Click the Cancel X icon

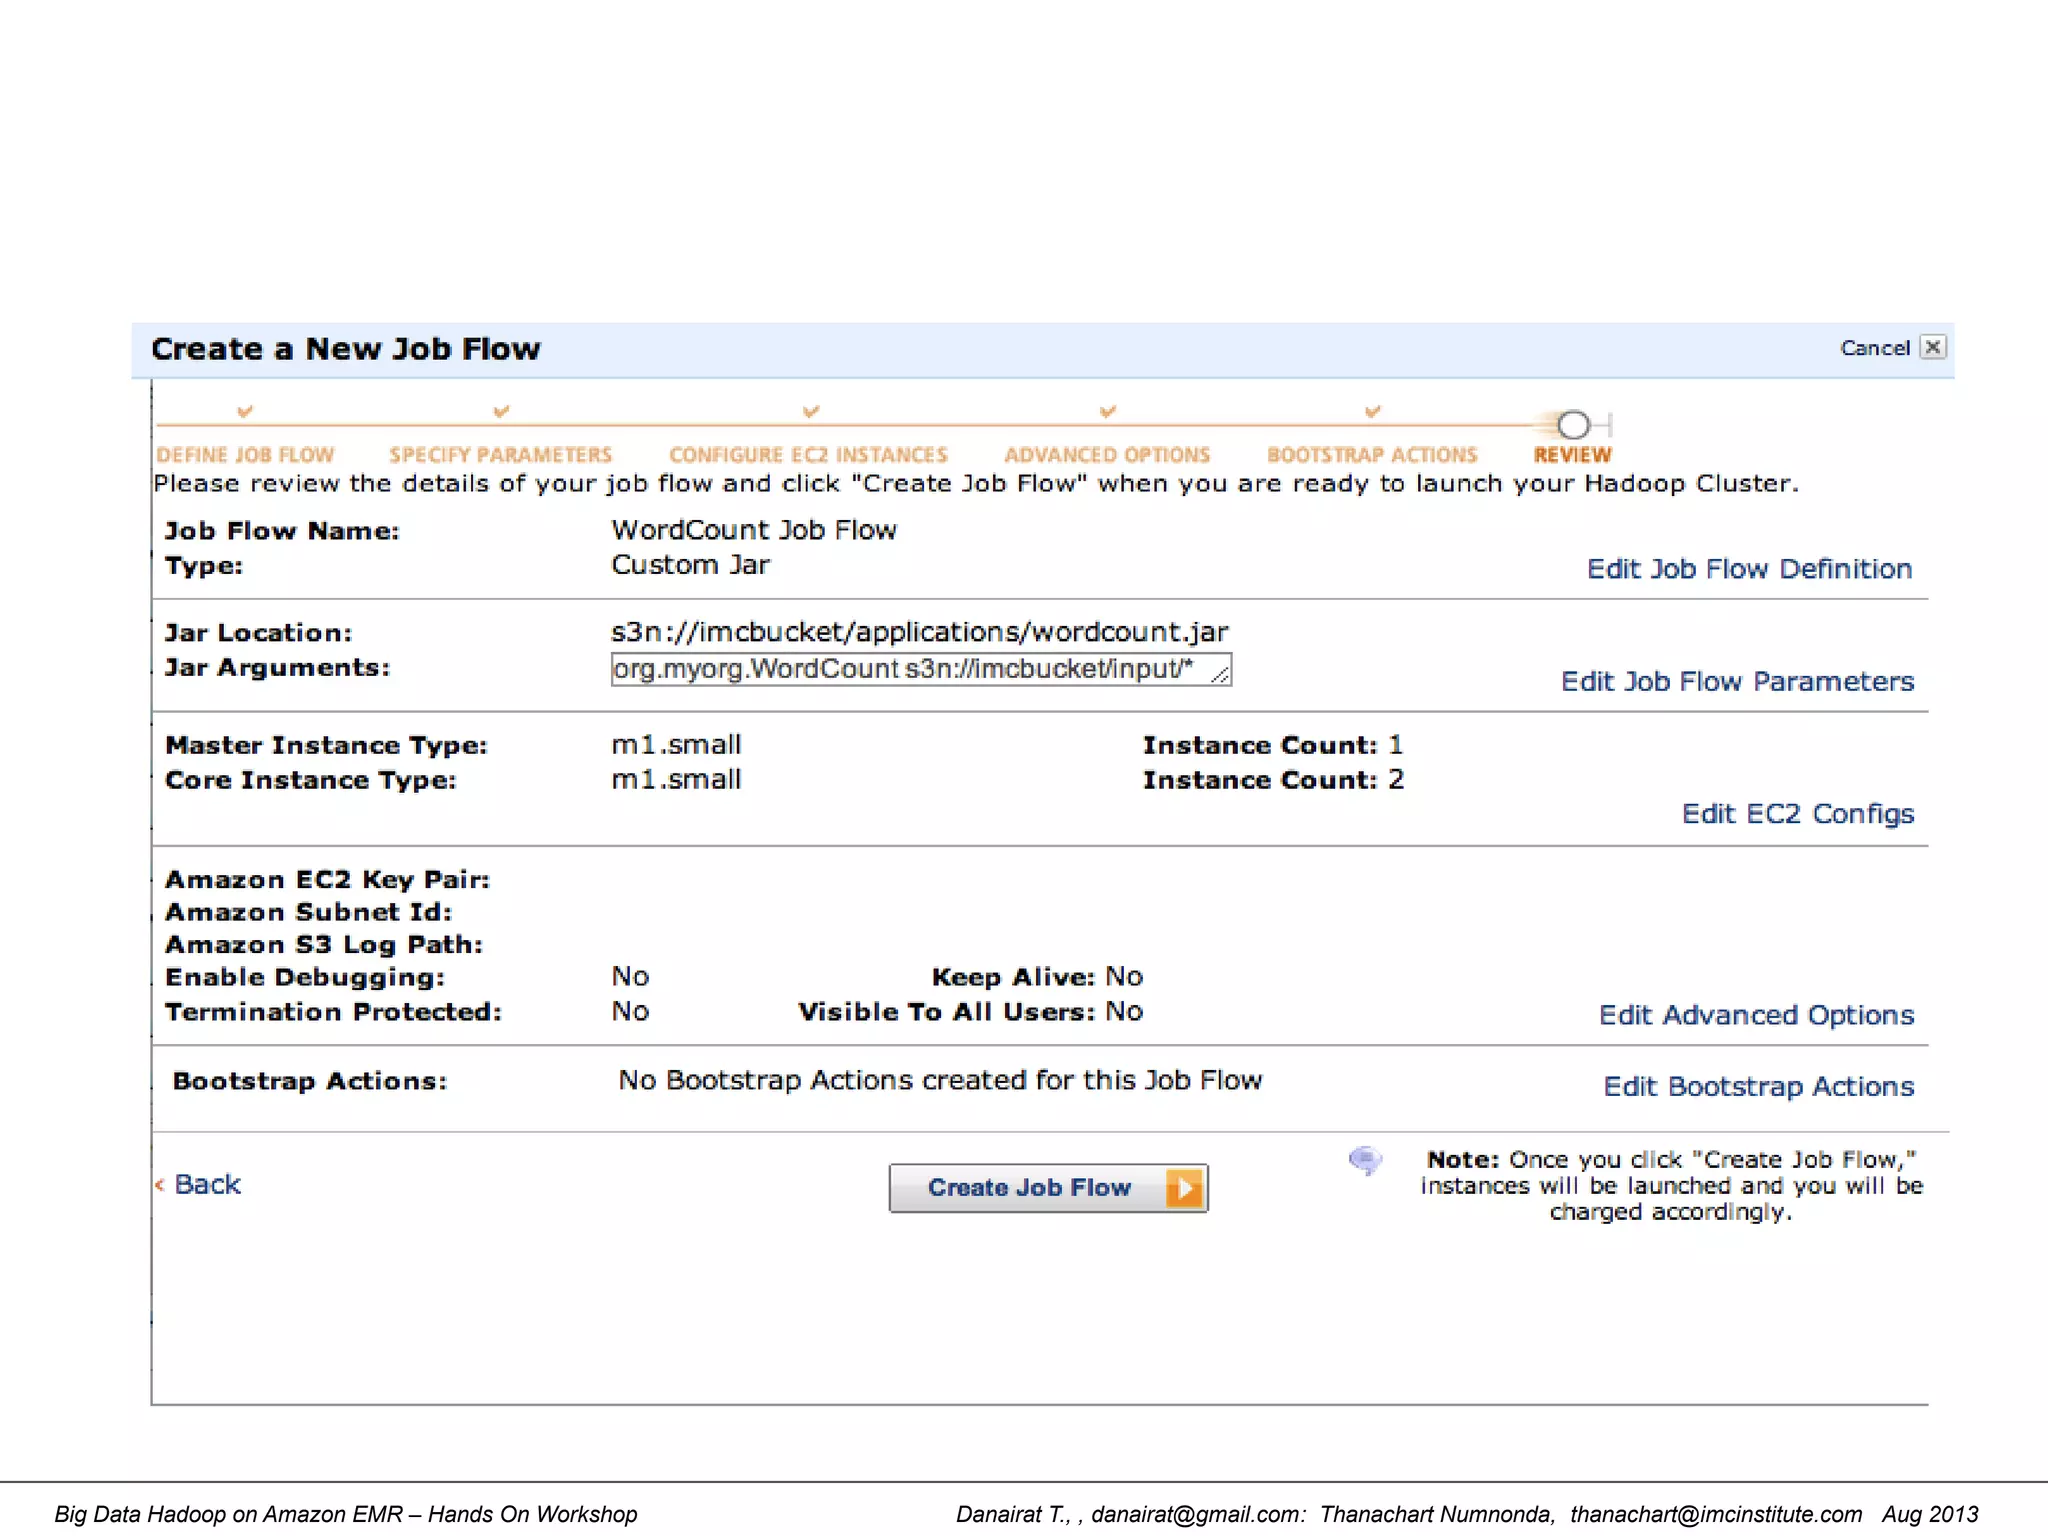(1933, 347)
